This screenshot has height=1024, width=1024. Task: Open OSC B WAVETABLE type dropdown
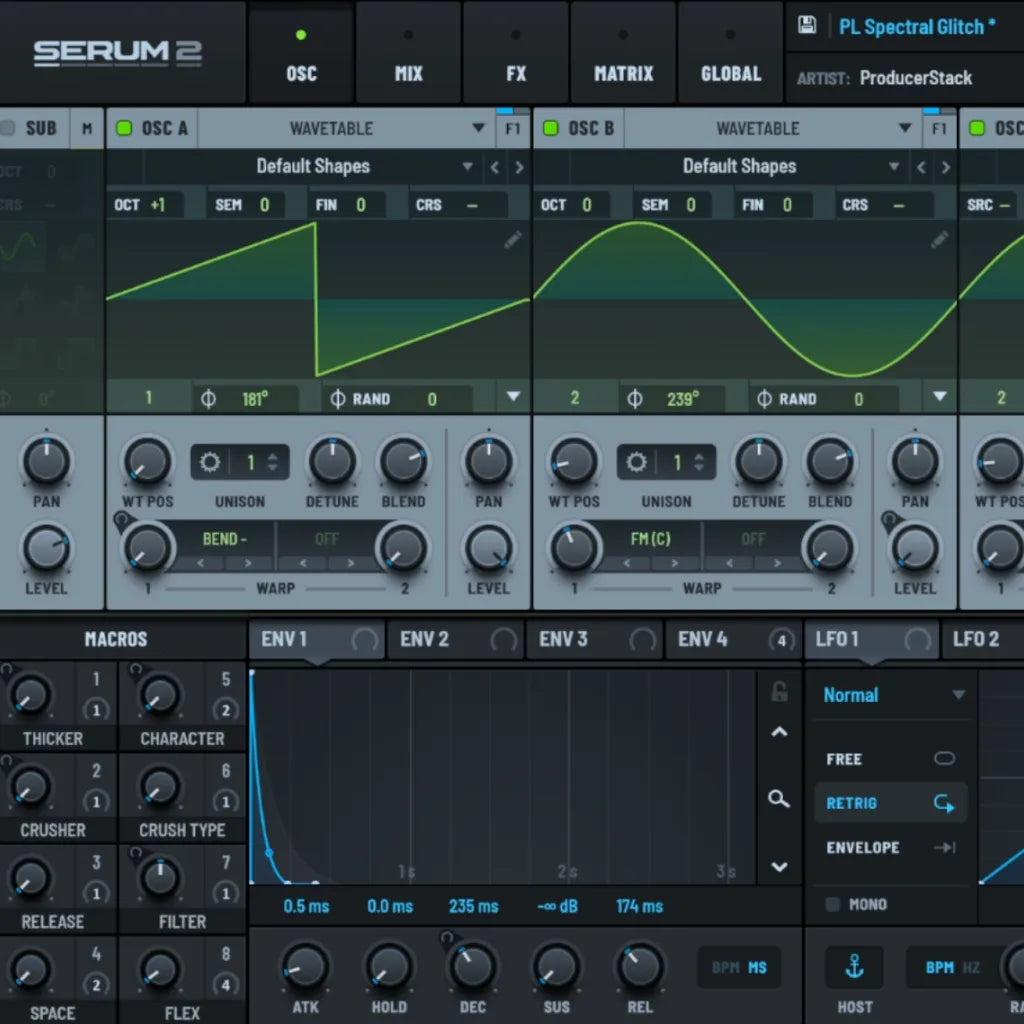[x=773, y=128]
